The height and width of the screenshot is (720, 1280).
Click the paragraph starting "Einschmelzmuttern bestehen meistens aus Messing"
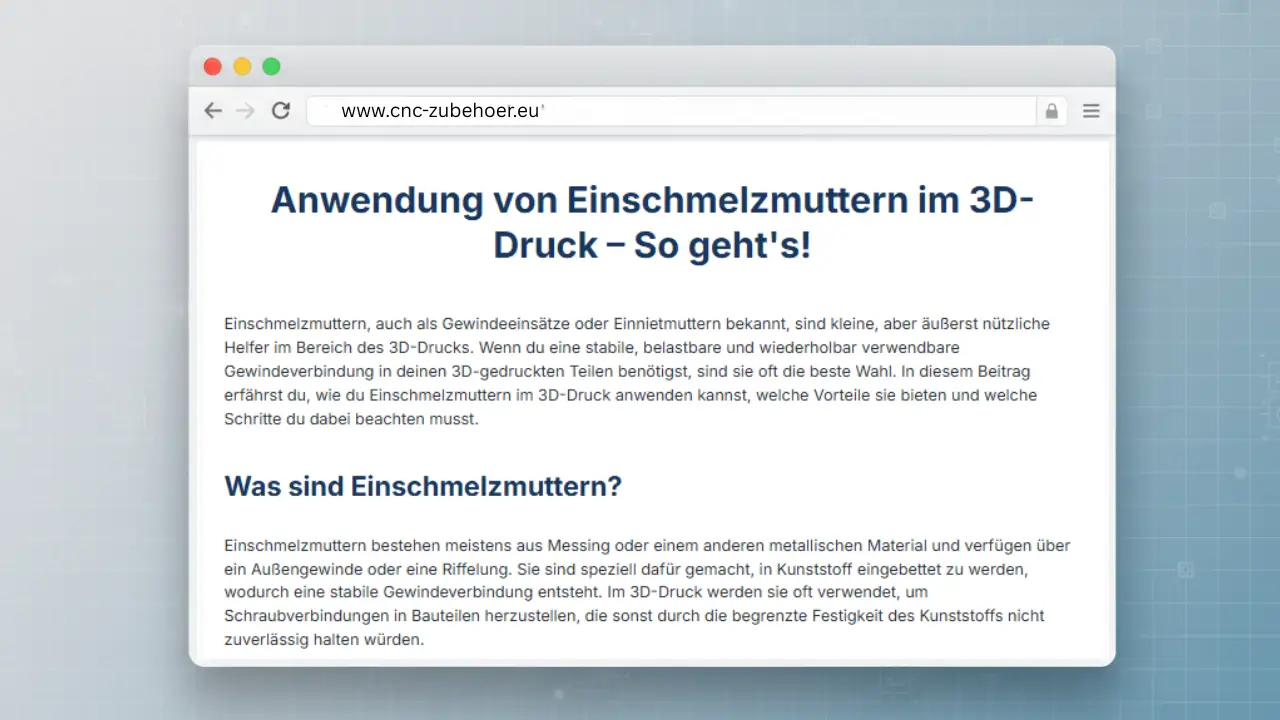click(x=647, y=593)
